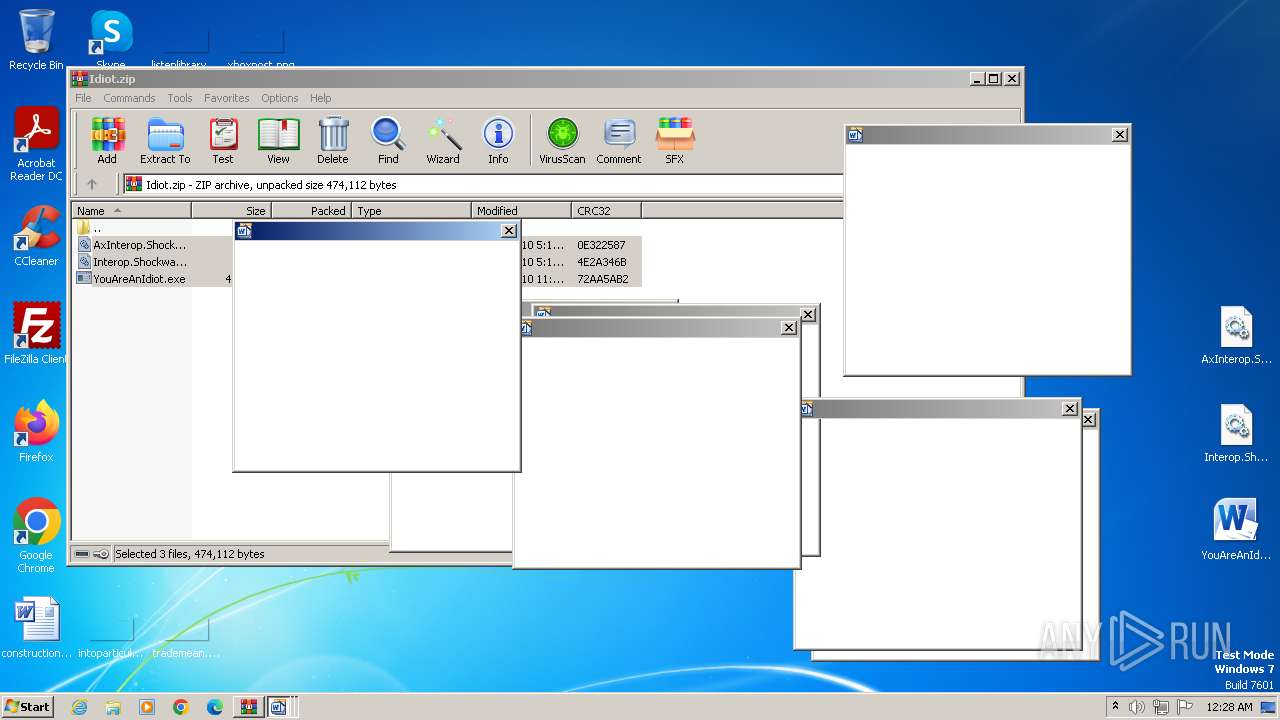This screenshot has height=720, width=1280.
Task: Click CRC value 0E322587
Action: [x=601, y=245]
